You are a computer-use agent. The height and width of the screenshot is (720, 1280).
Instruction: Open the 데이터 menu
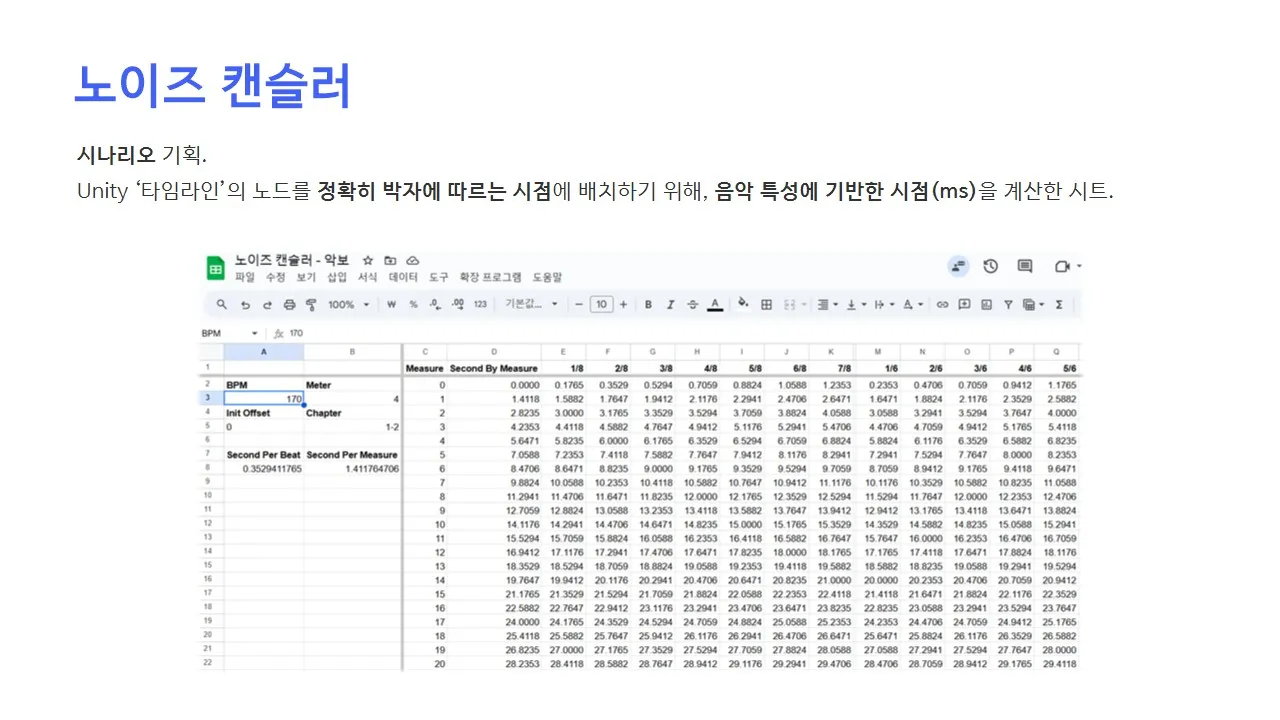click(x=403, y=277)
